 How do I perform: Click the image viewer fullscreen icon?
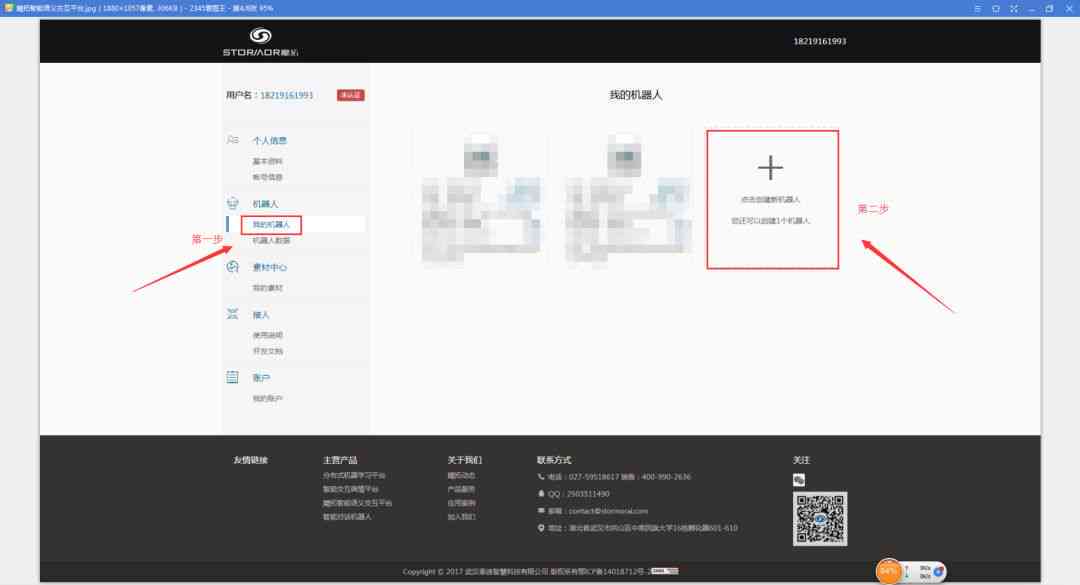pos(1014,8)
